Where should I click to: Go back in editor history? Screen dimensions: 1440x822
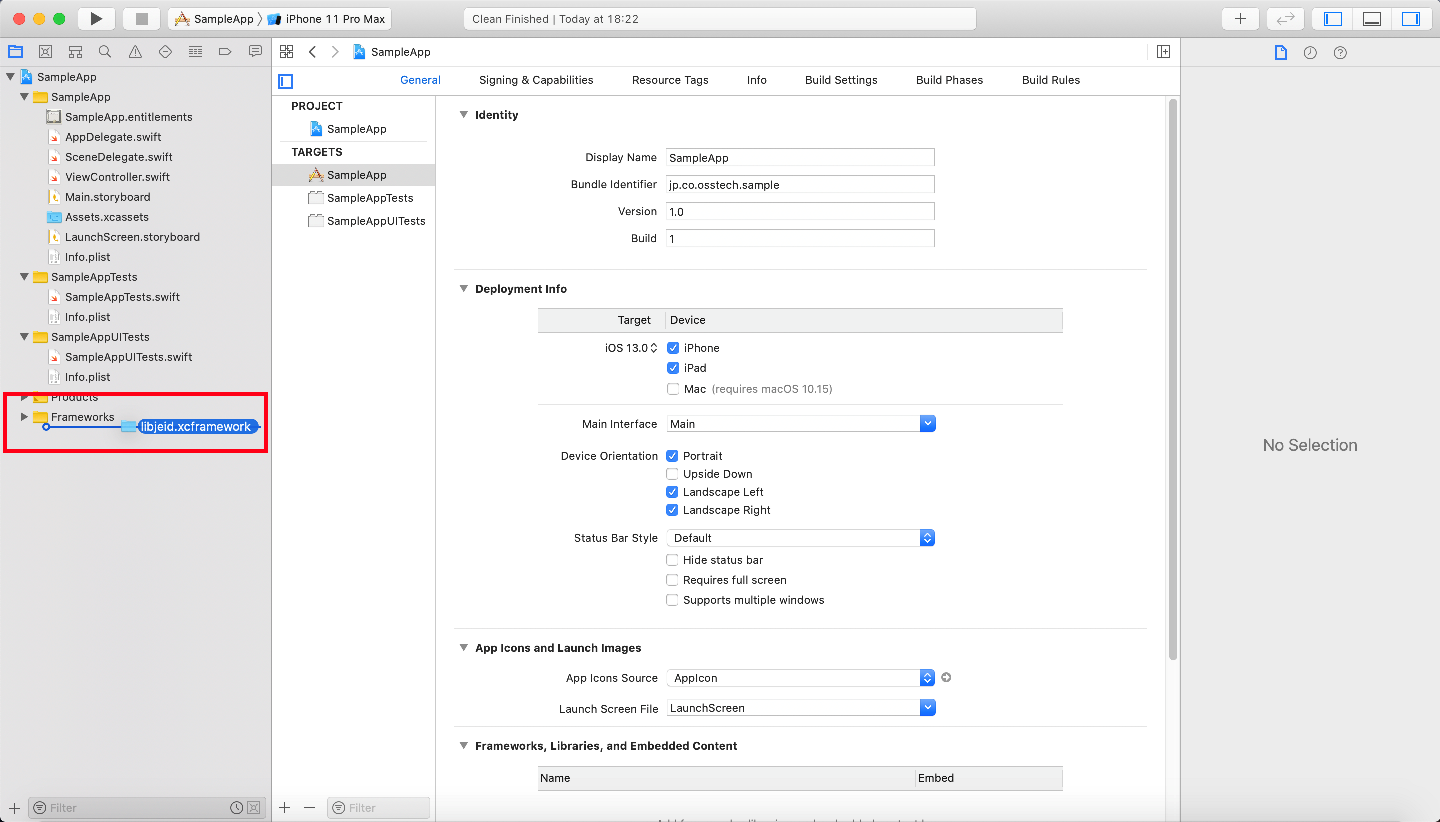click(x=312, y=52)
